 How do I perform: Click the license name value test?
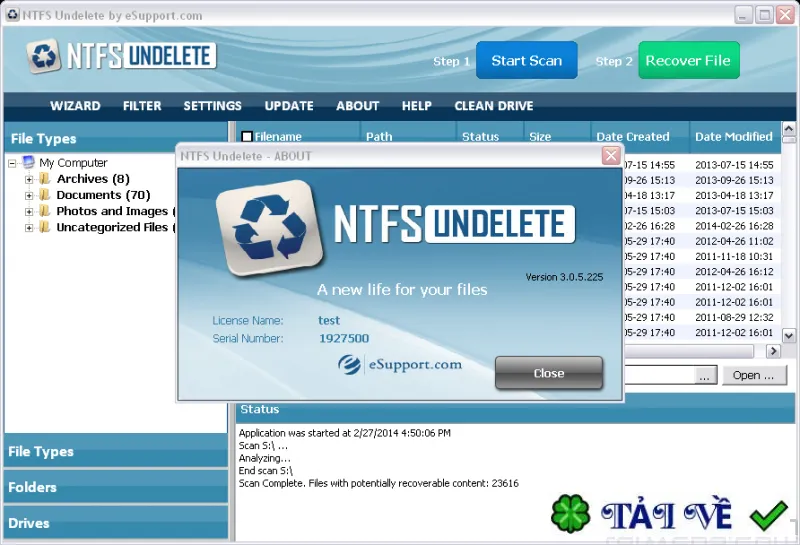tap(329, 320)
